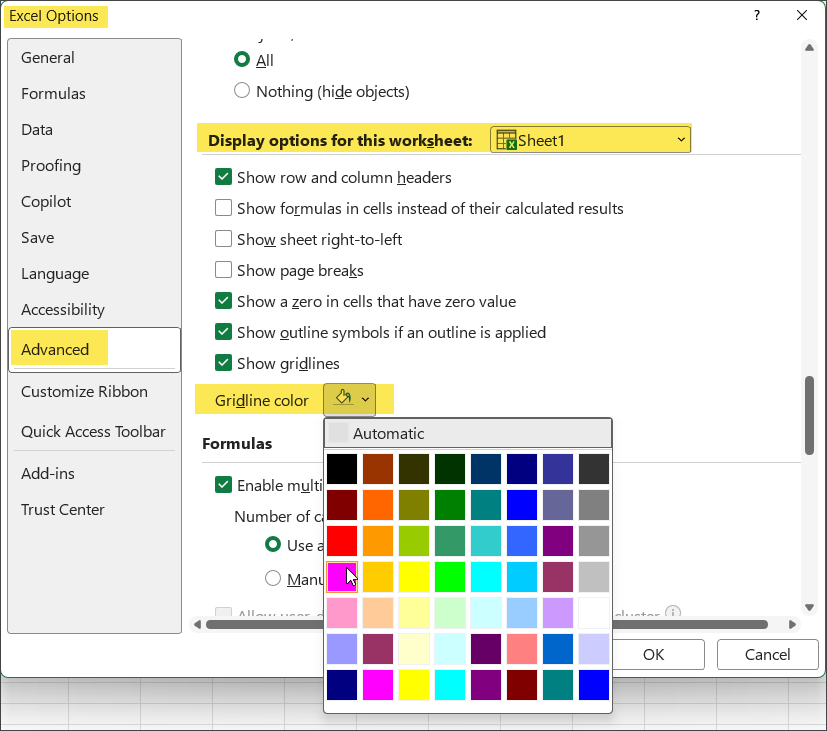
Task: Pick the coral swatch in sixth row
Action: tap(522, 649)
